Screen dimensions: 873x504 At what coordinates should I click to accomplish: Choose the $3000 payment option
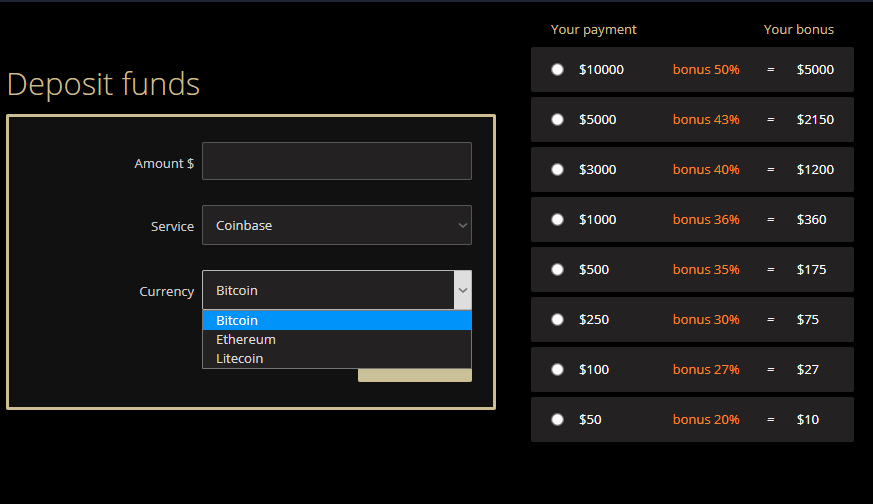(557, 170)
